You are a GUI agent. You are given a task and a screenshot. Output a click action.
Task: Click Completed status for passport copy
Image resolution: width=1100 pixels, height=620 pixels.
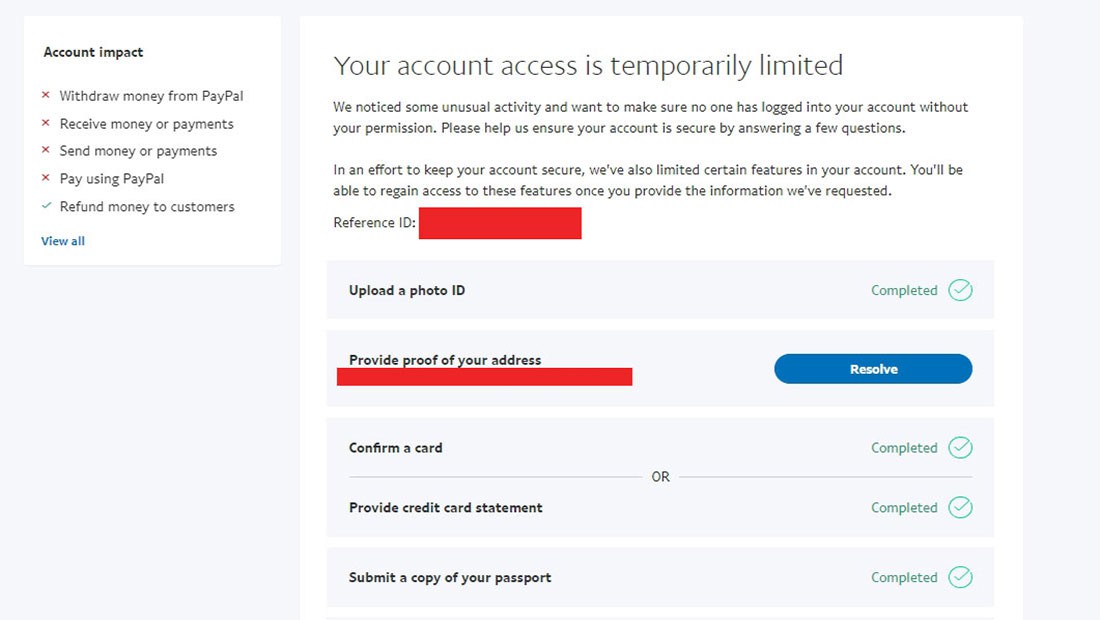904,578
